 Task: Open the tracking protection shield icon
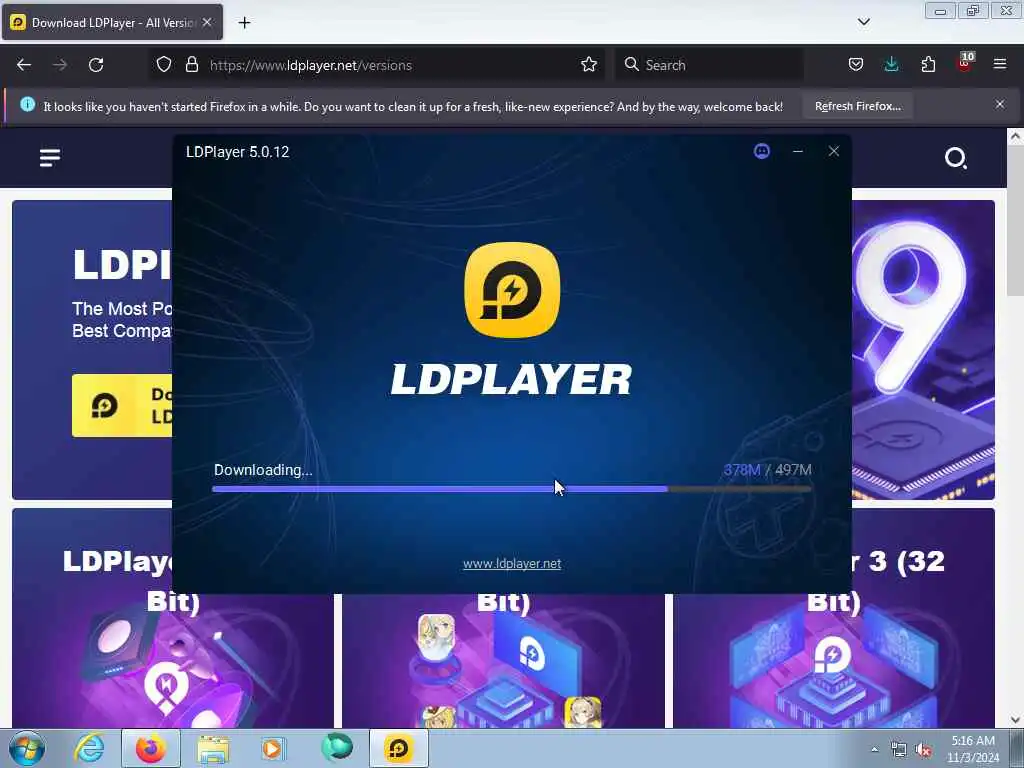tap(164, 65)
